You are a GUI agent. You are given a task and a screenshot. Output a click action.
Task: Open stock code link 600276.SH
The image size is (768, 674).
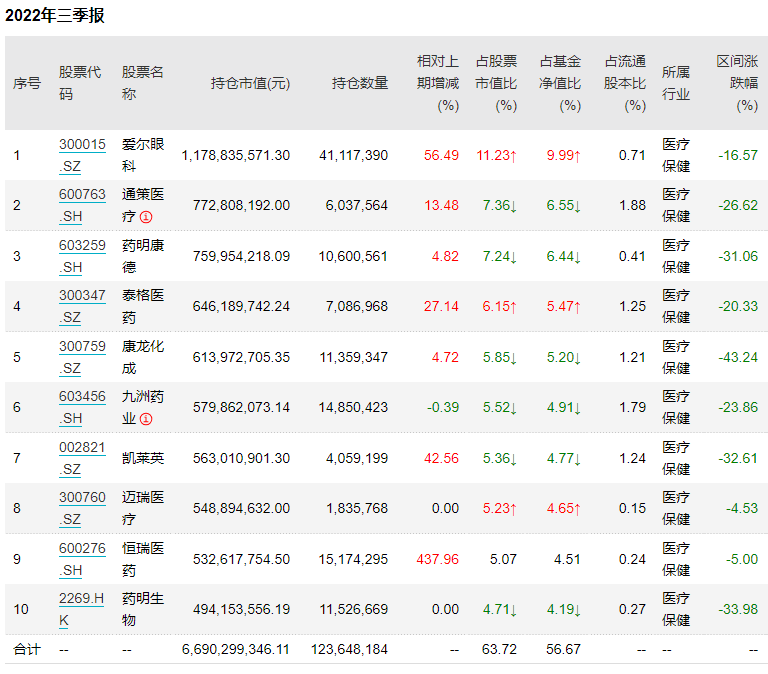coord(81,559)
